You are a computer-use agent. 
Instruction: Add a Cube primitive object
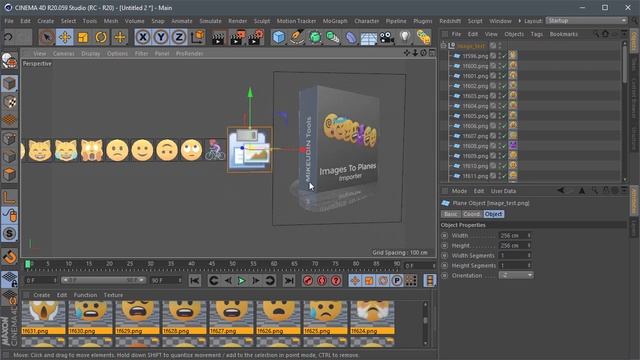coord(278,38)
